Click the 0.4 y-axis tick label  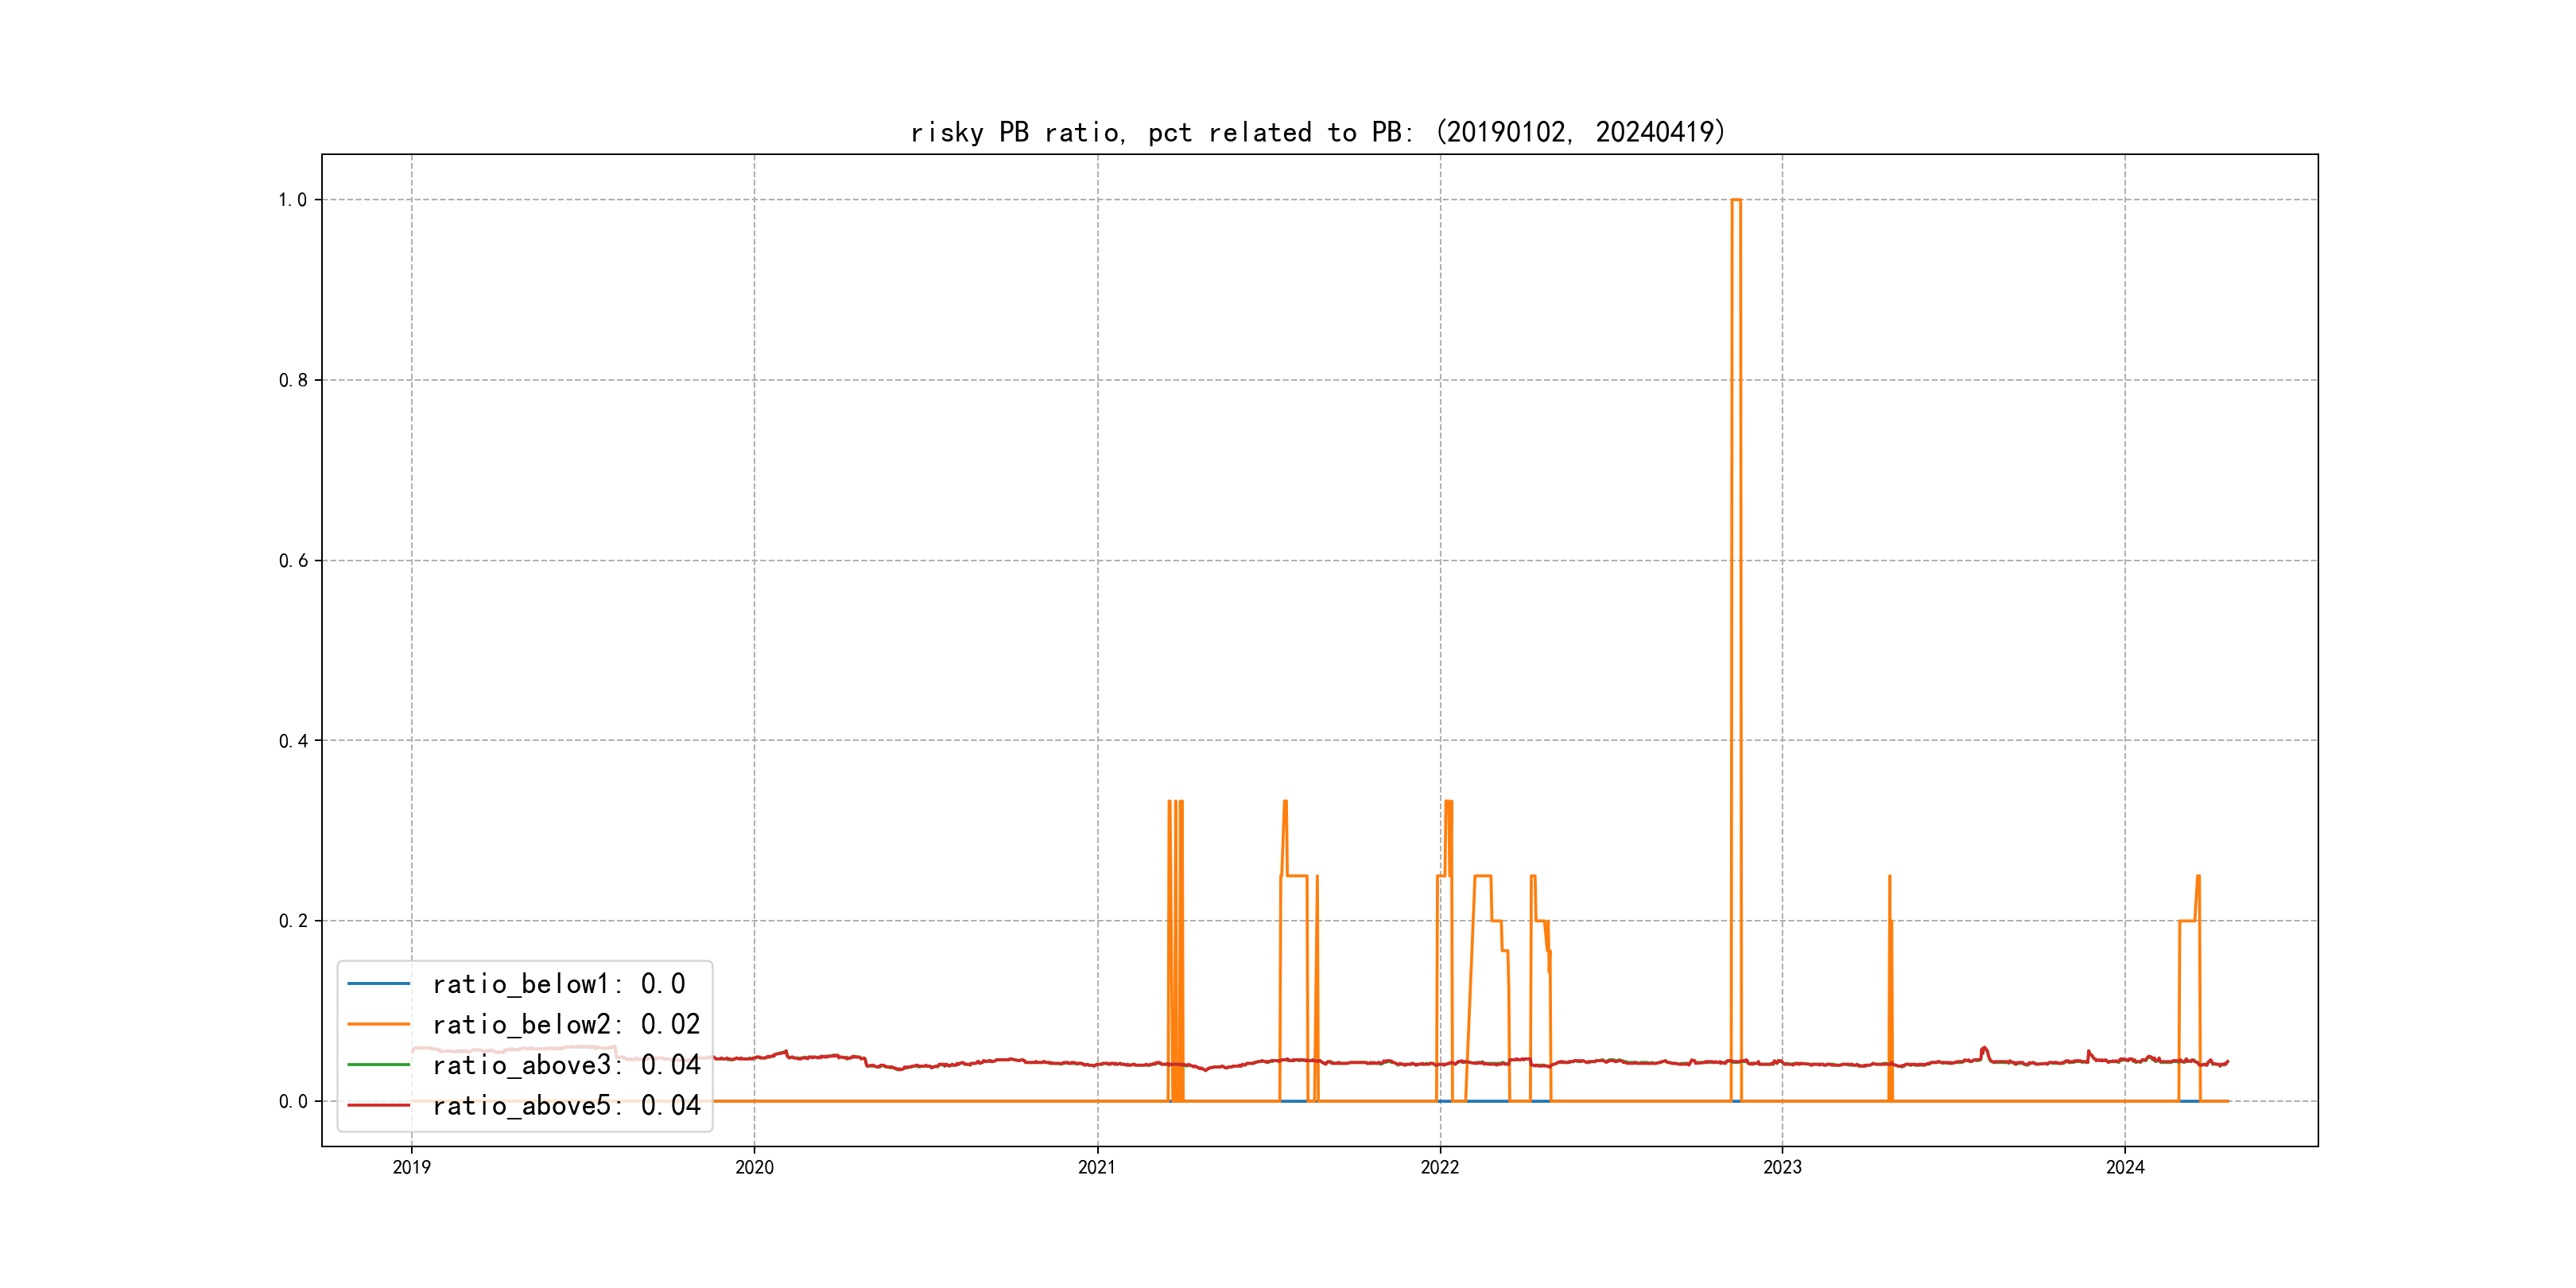(x=292, y=741)
